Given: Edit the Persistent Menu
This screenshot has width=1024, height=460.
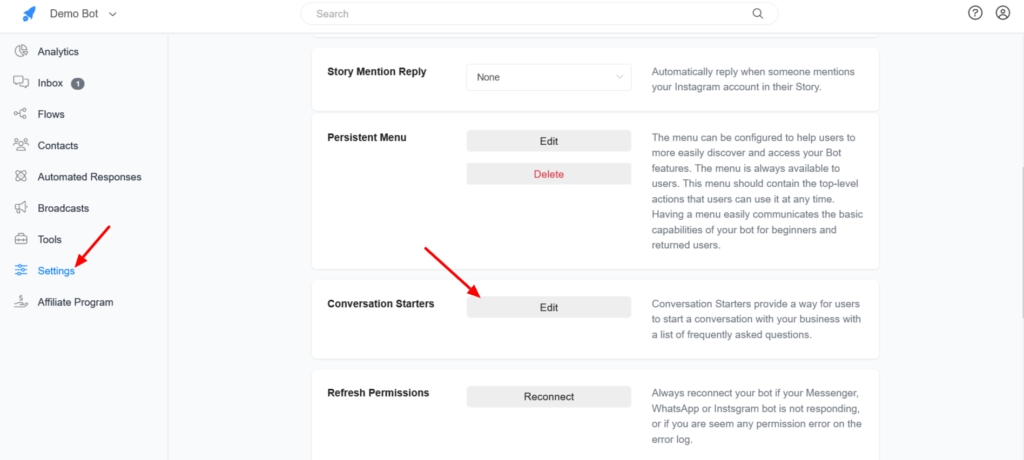Looking at the screenshot, I should coord(549,141).
